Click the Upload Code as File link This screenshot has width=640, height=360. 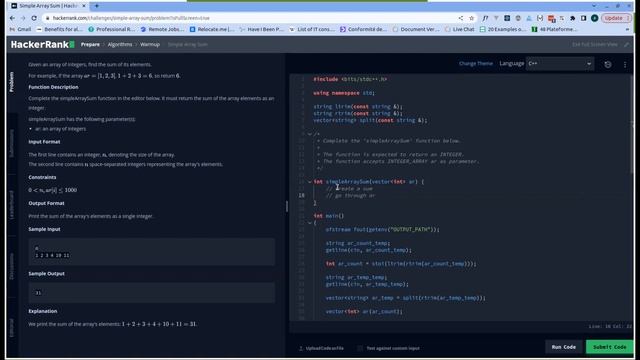pyautogui.click(x=324, y=348)
